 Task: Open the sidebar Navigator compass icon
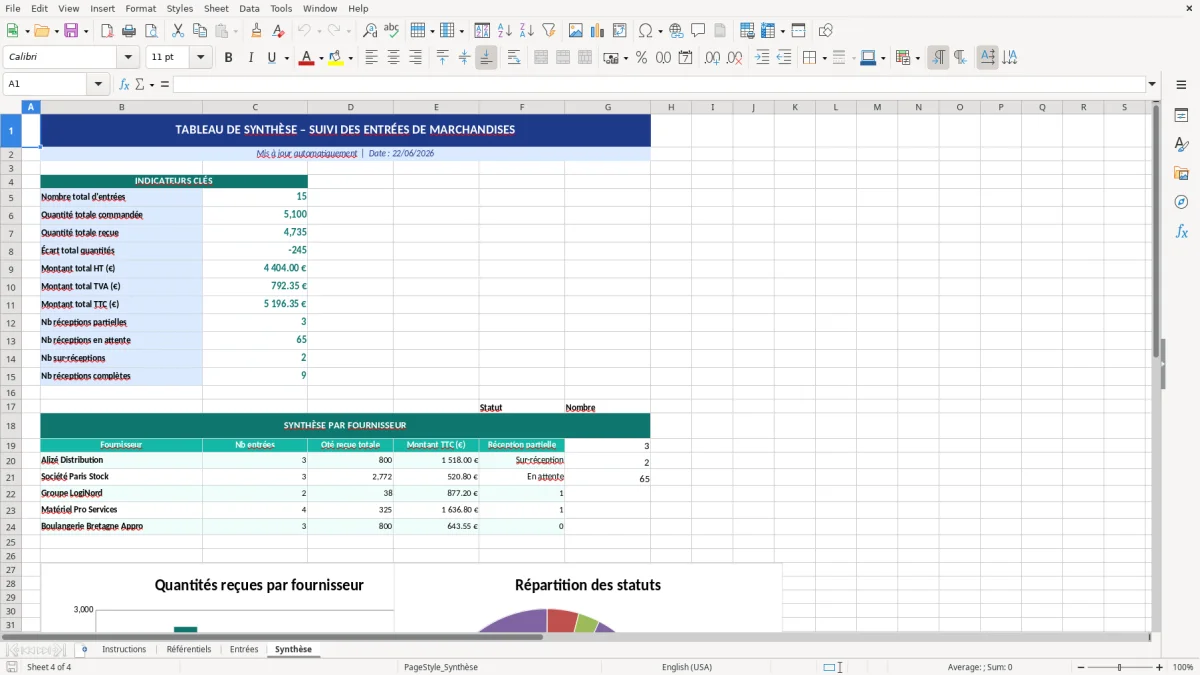[1181, 202]
